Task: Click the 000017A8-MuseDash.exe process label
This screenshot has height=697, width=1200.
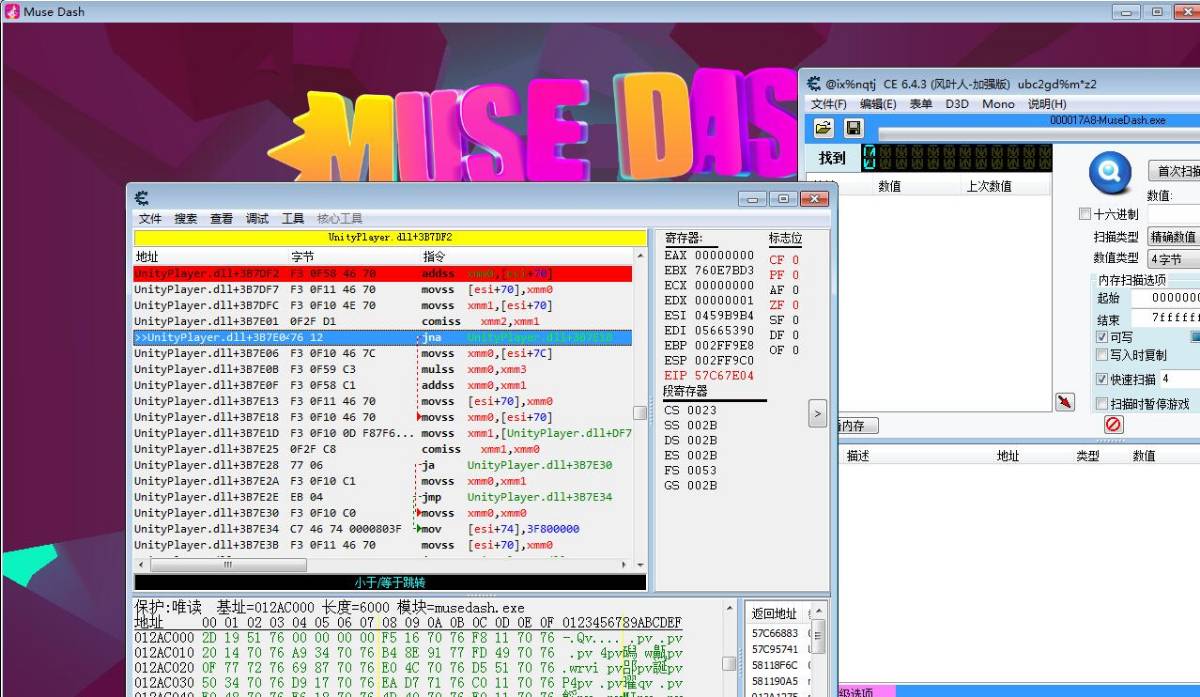Action: tap(1108, 120)
